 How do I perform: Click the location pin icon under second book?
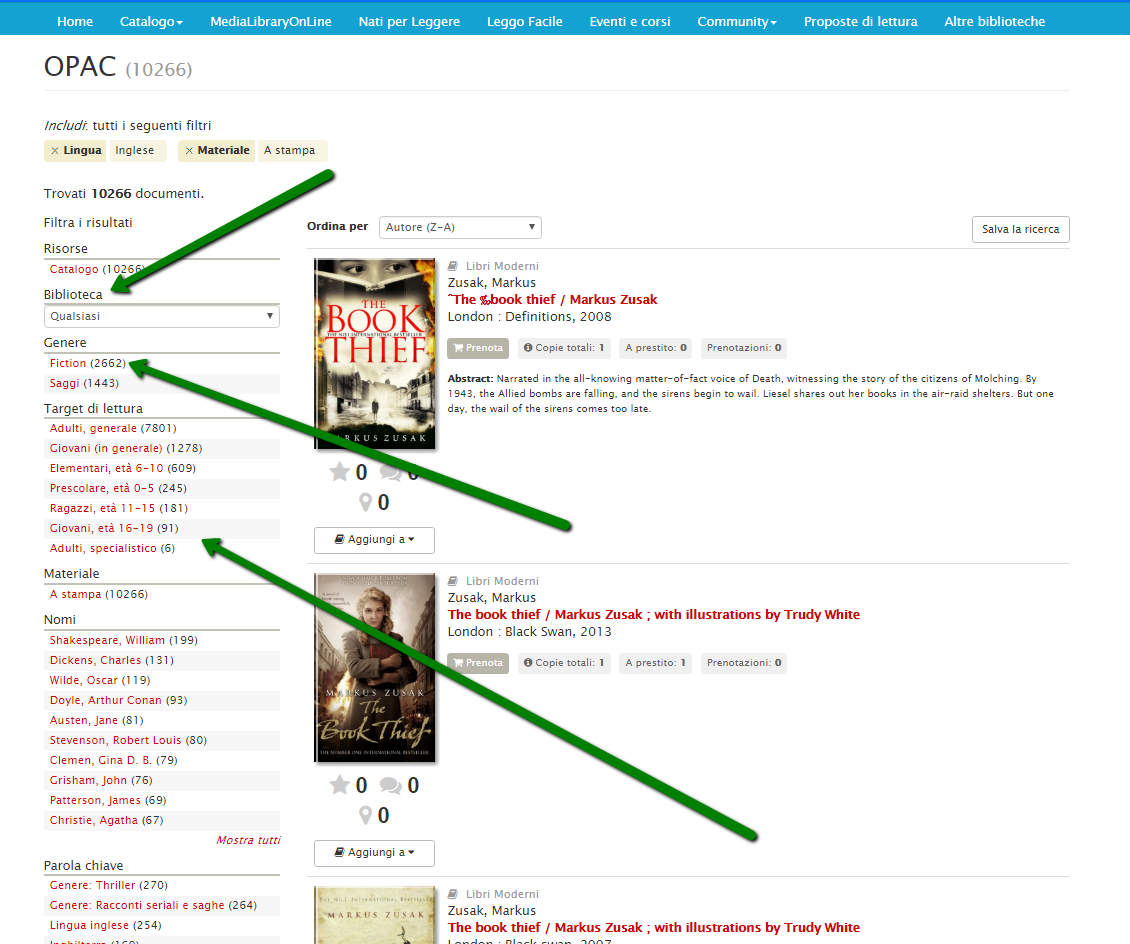366,816
